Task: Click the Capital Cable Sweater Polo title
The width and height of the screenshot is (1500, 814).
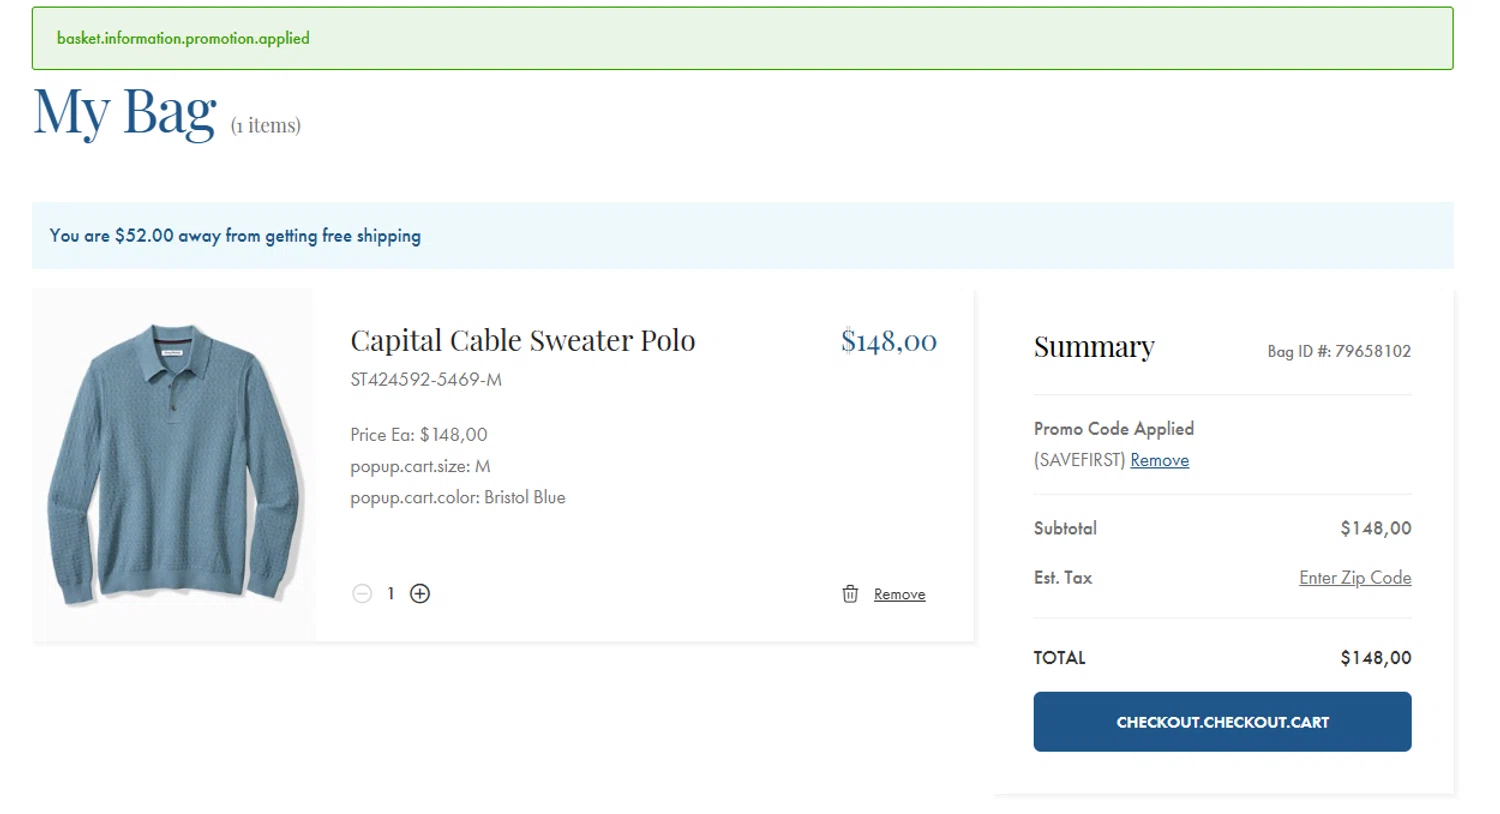Action: [x=522, y=341]
